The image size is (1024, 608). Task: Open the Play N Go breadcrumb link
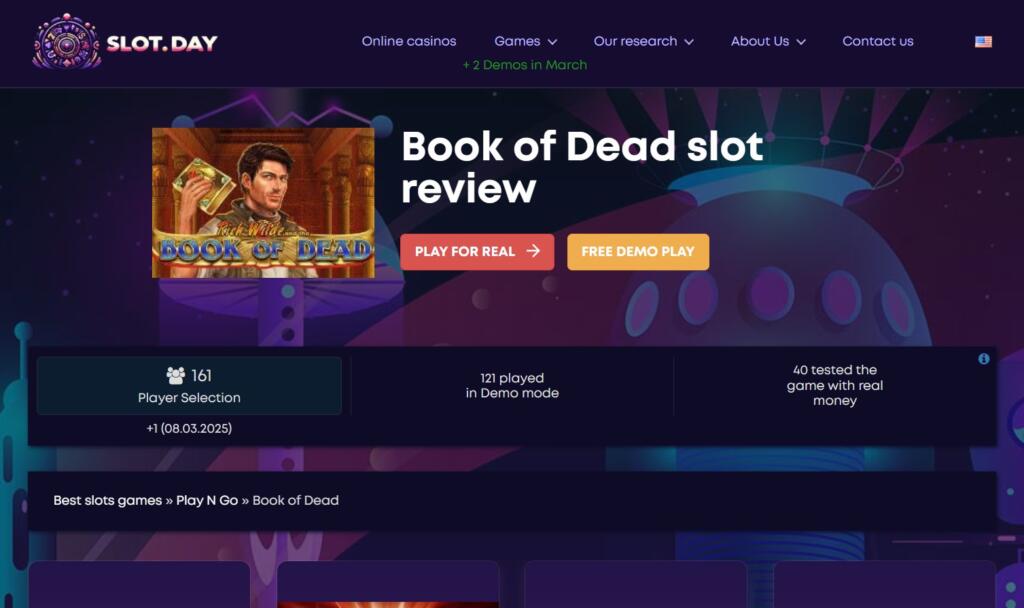[x=207, y=500]
